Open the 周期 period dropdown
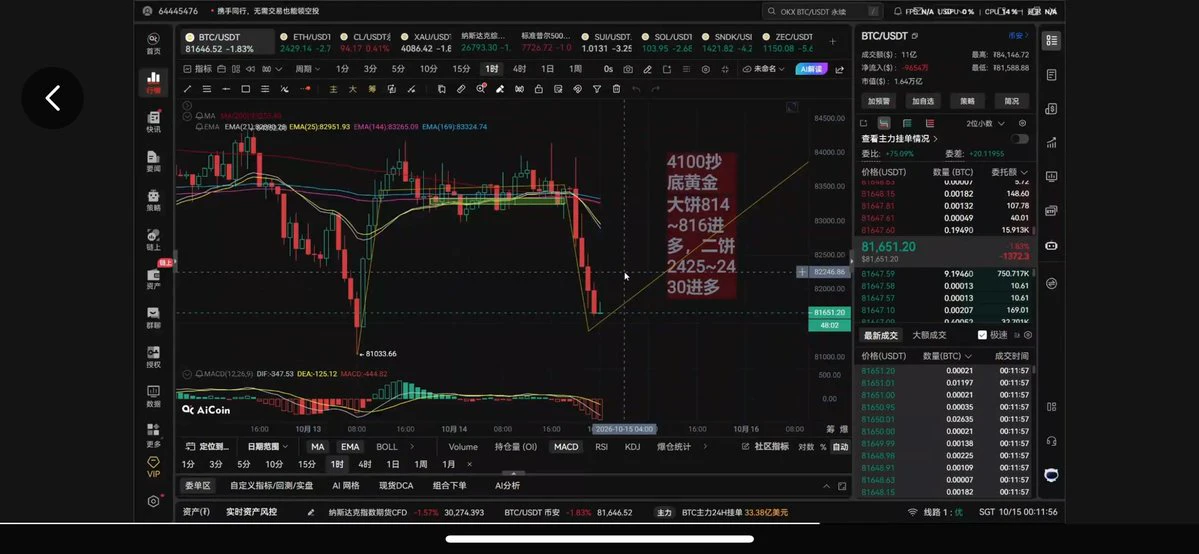1199x554 pixels. (307, 69)
